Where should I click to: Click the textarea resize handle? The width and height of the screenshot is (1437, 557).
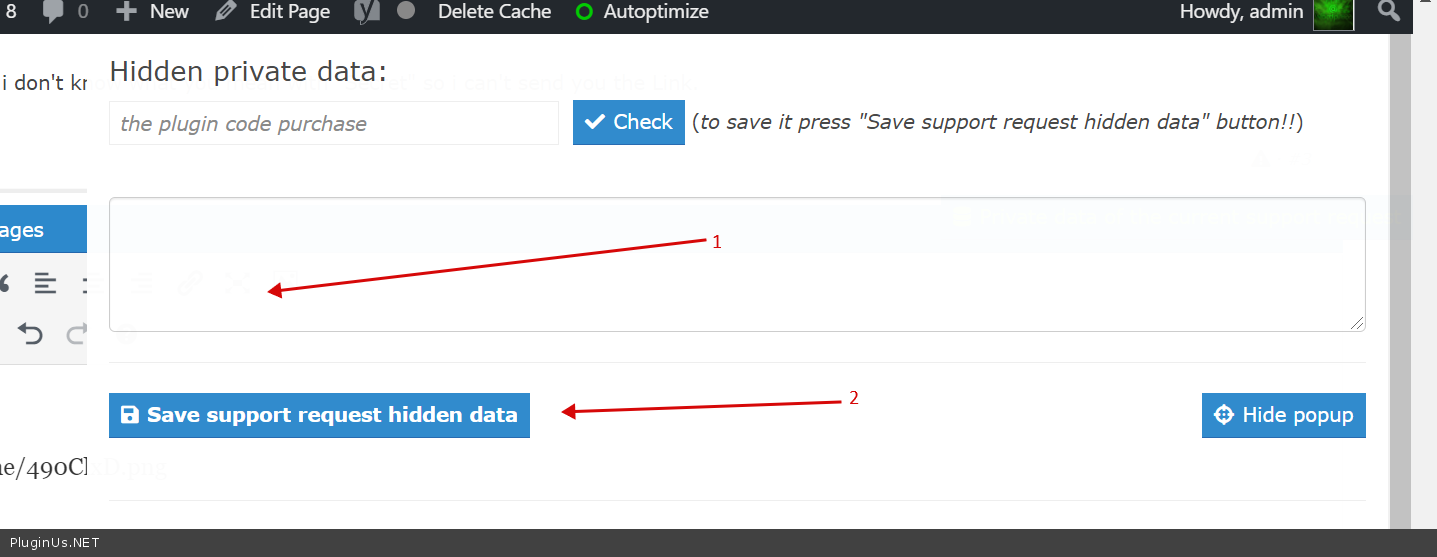[1357, 323]
